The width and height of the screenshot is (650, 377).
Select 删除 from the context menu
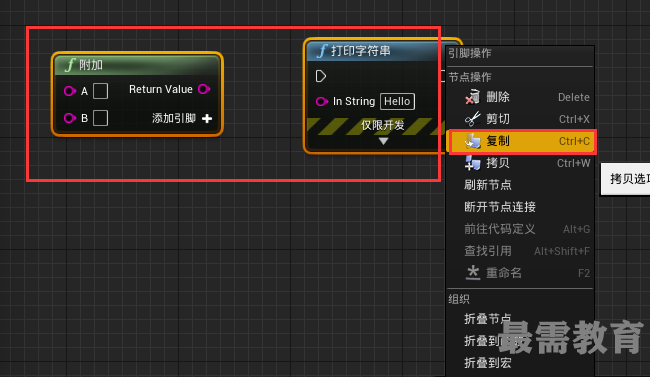click(x=520, y=97)
